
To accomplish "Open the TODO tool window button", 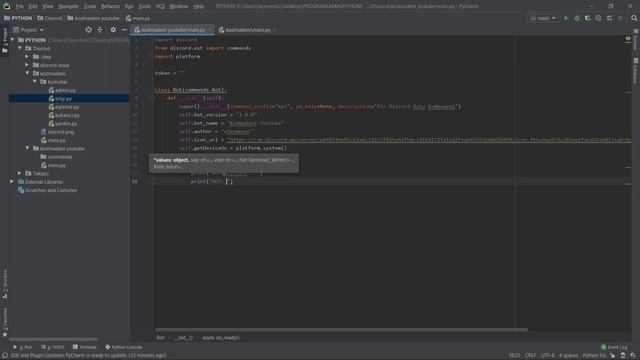I will 53,347.
